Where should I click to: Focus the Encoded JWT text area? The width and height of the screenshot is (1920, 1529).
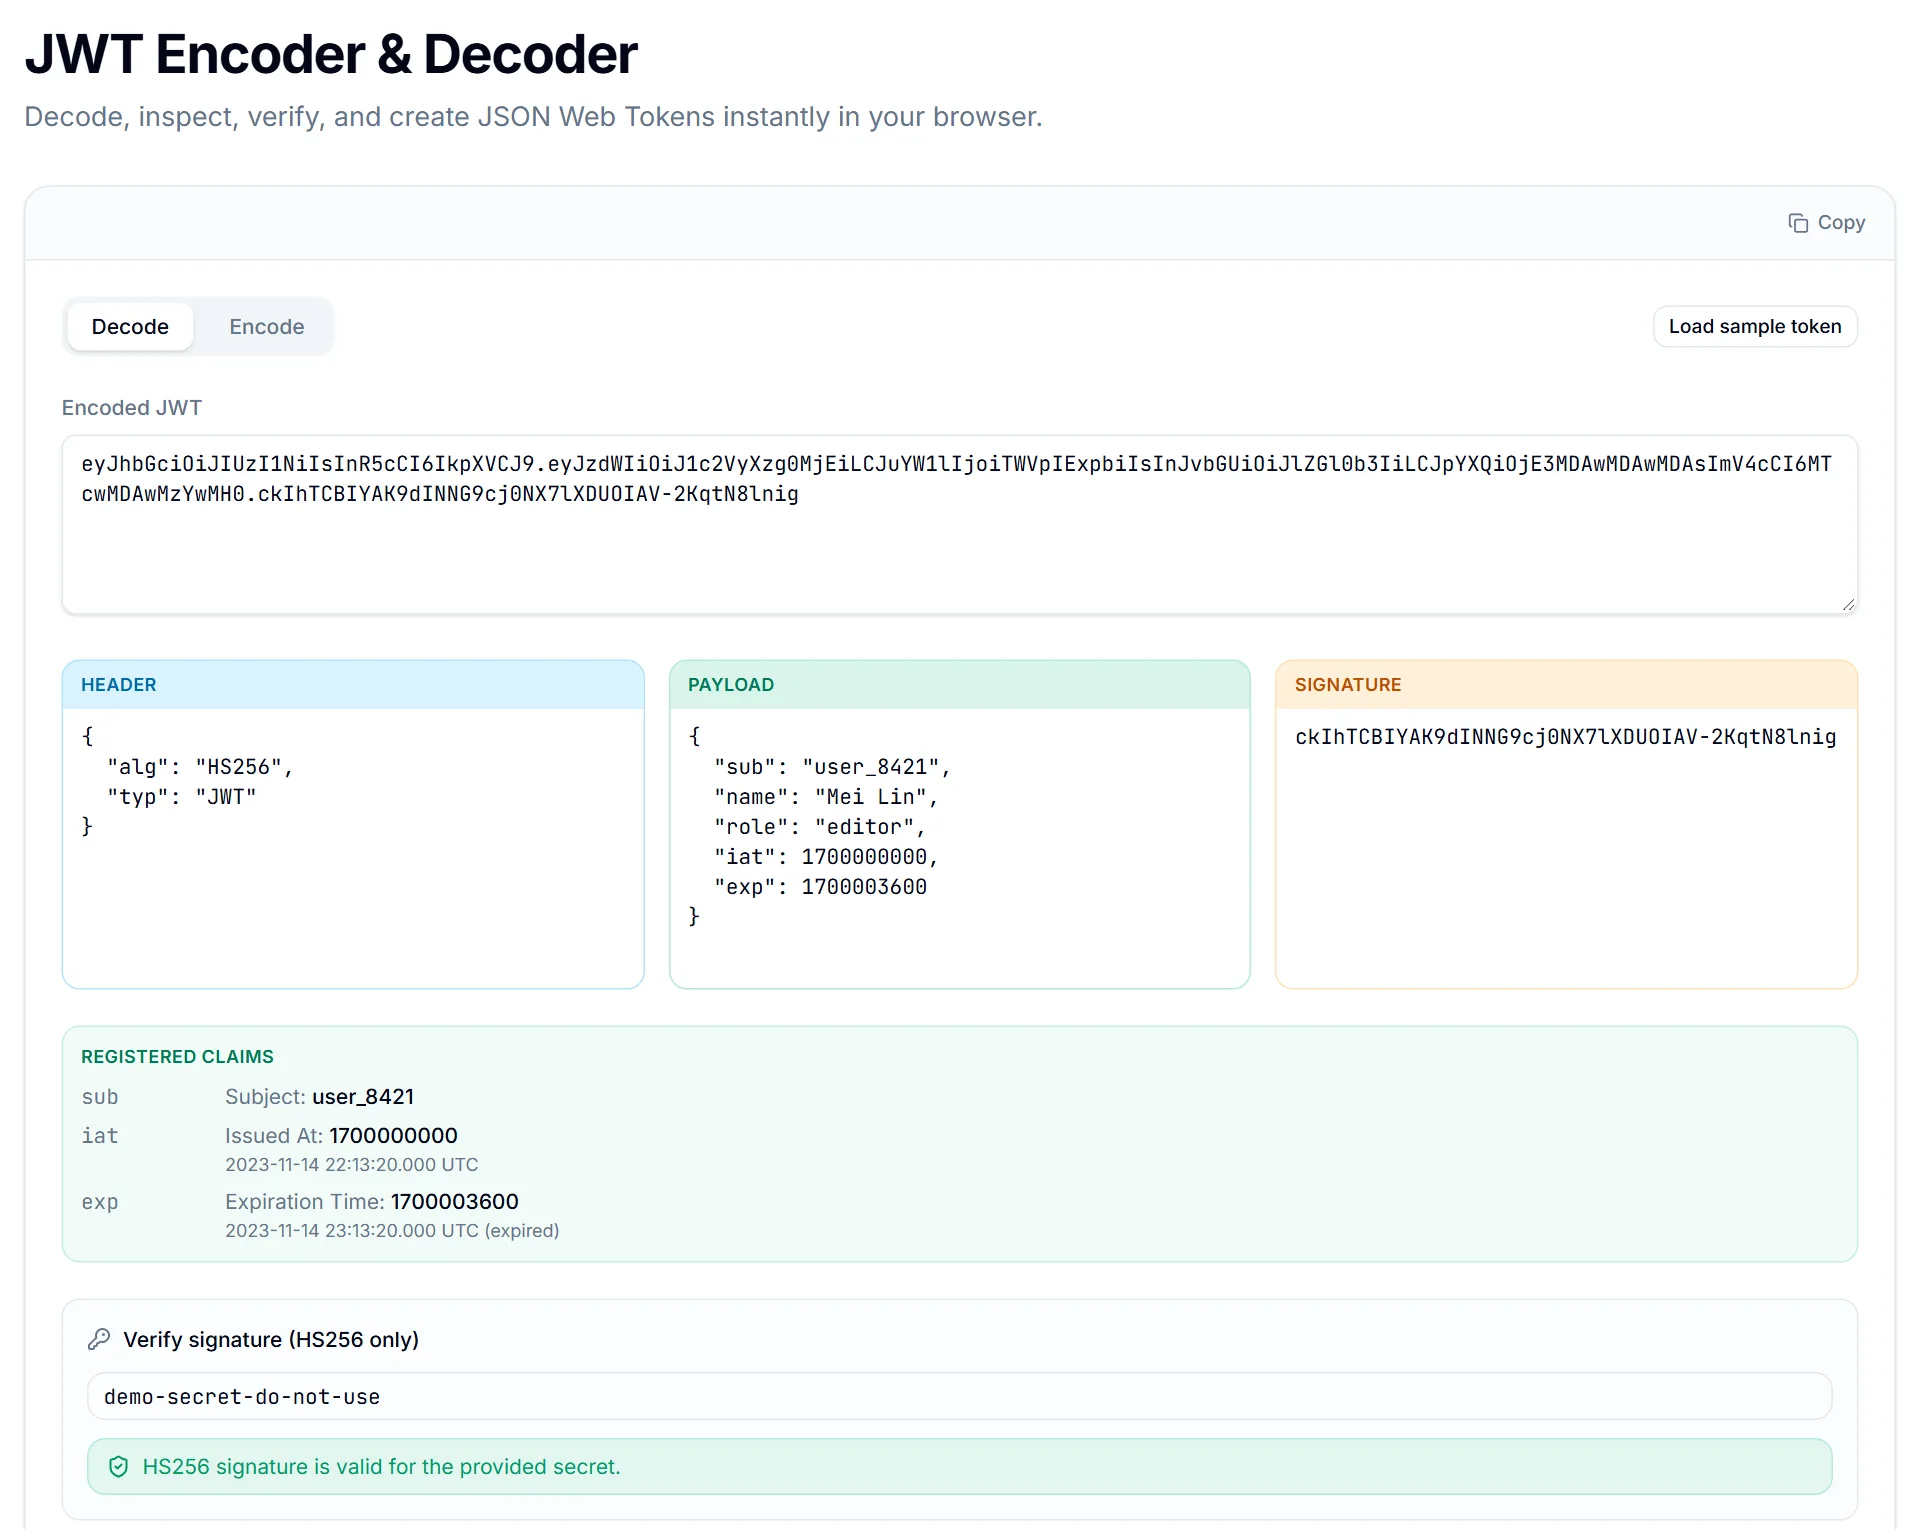tap(960, 525)
